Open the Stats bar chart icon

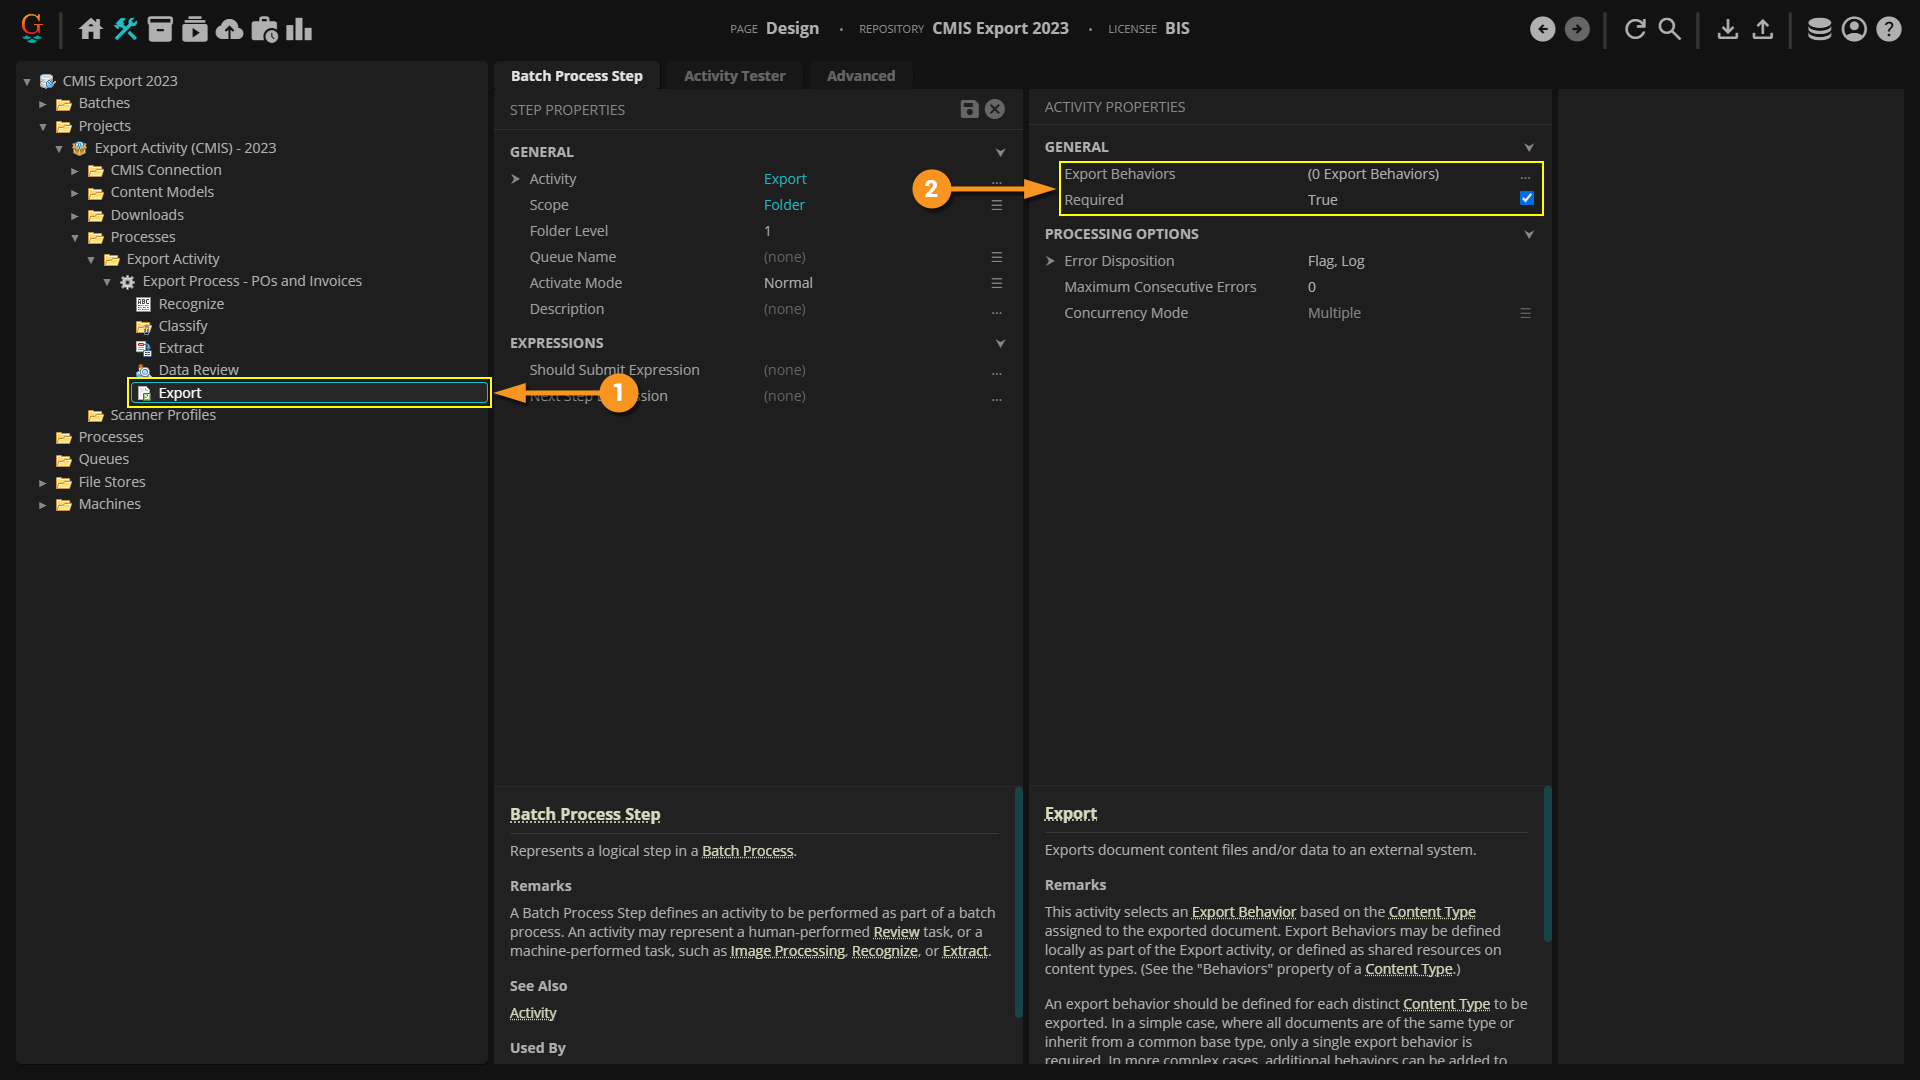point(299,29)
